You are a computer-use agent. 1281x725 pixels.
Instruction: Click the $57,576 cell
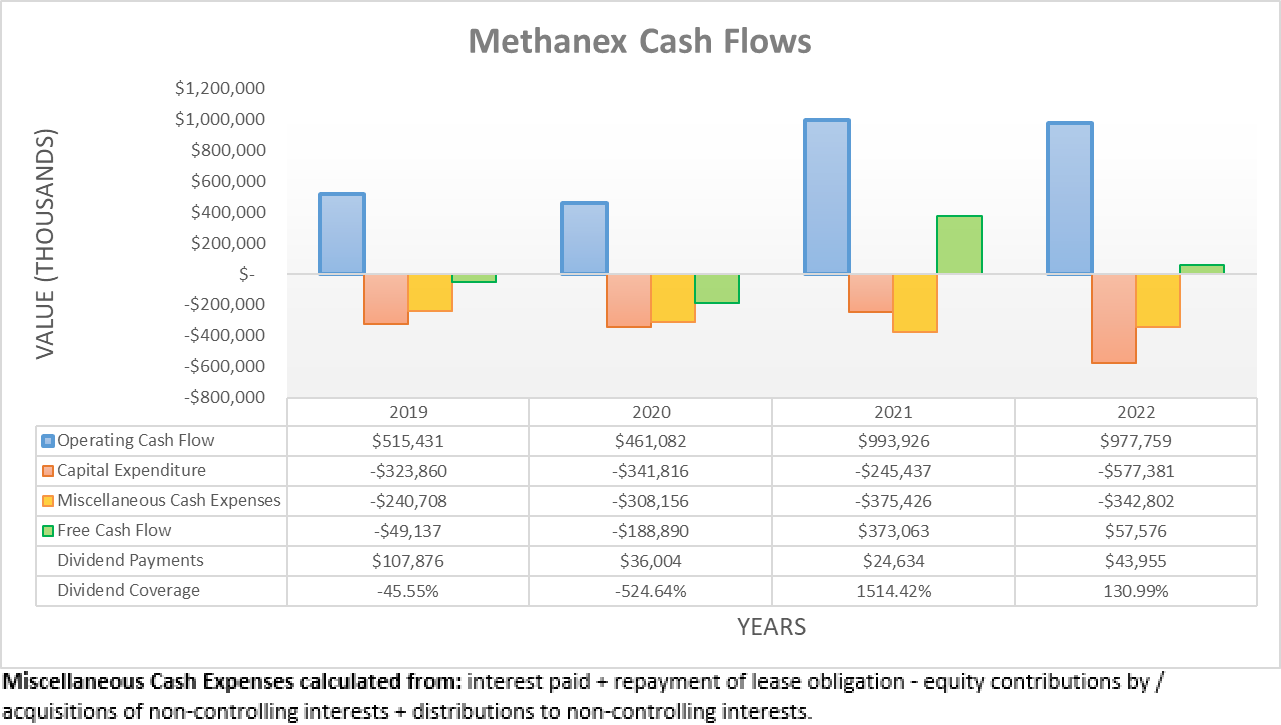tap(1136, 531)
